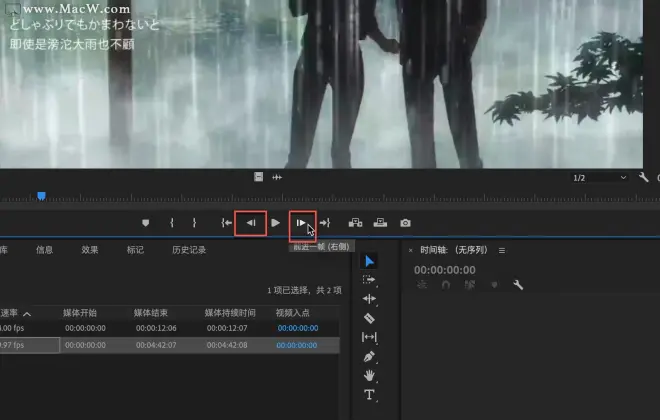The height and width of the screenshot is (420, 660).
Task: Toggle timeline snap magnet icon
Action: [x=446, y=285]
